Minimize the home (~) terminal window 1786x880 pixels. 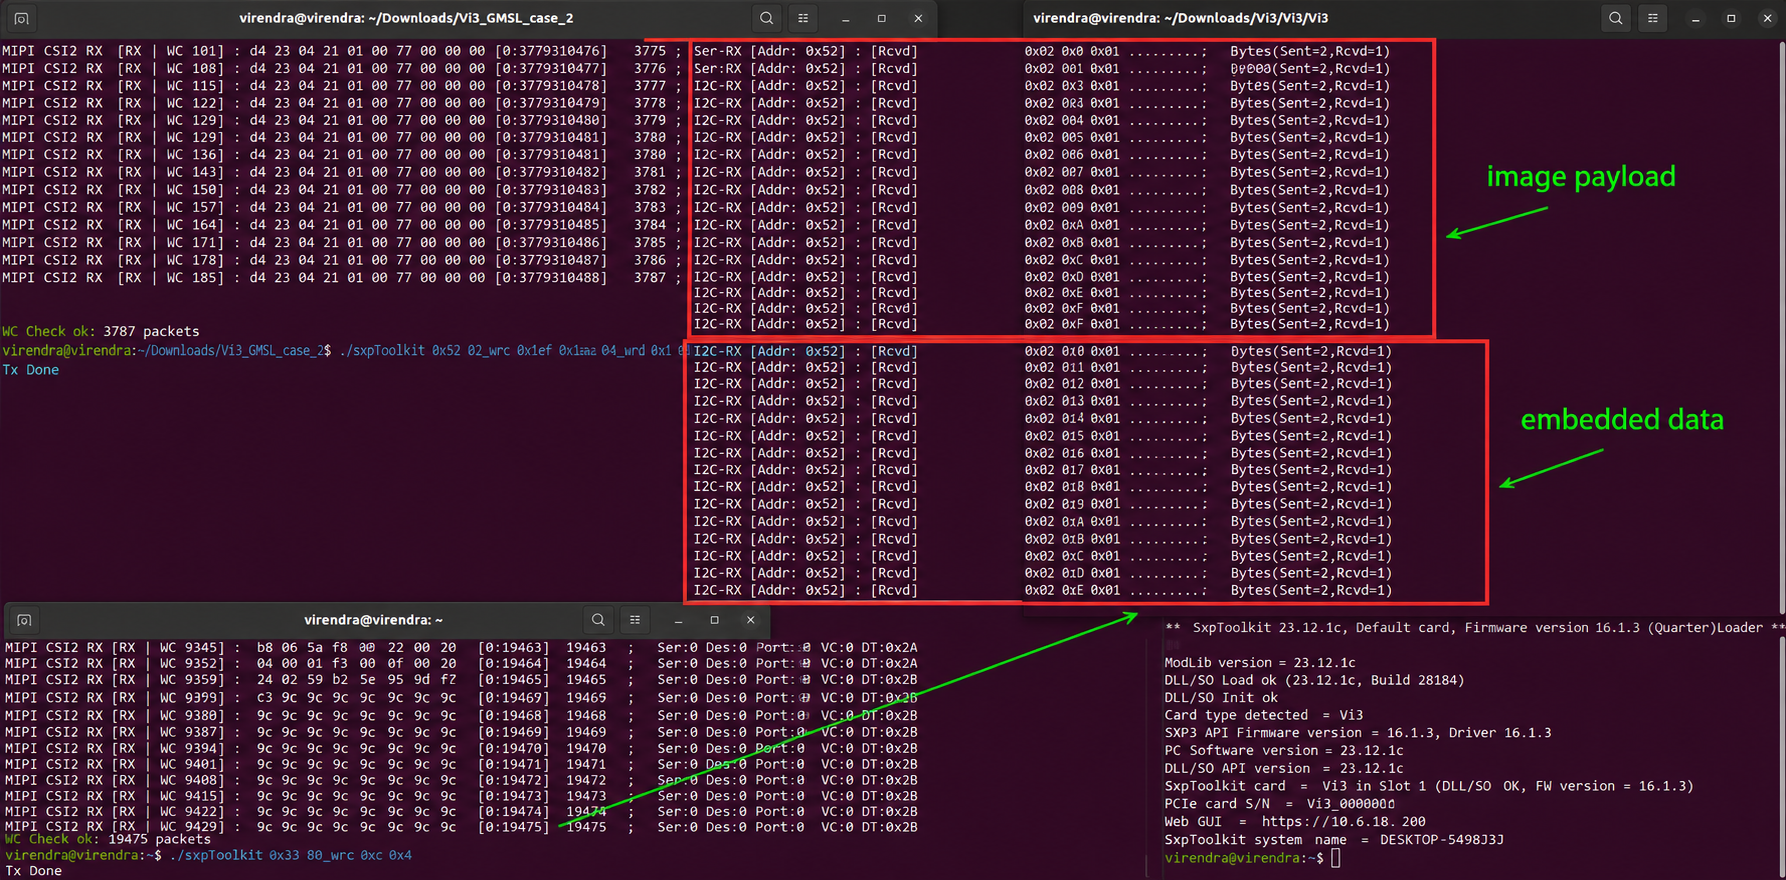click(x=678, y=620)
